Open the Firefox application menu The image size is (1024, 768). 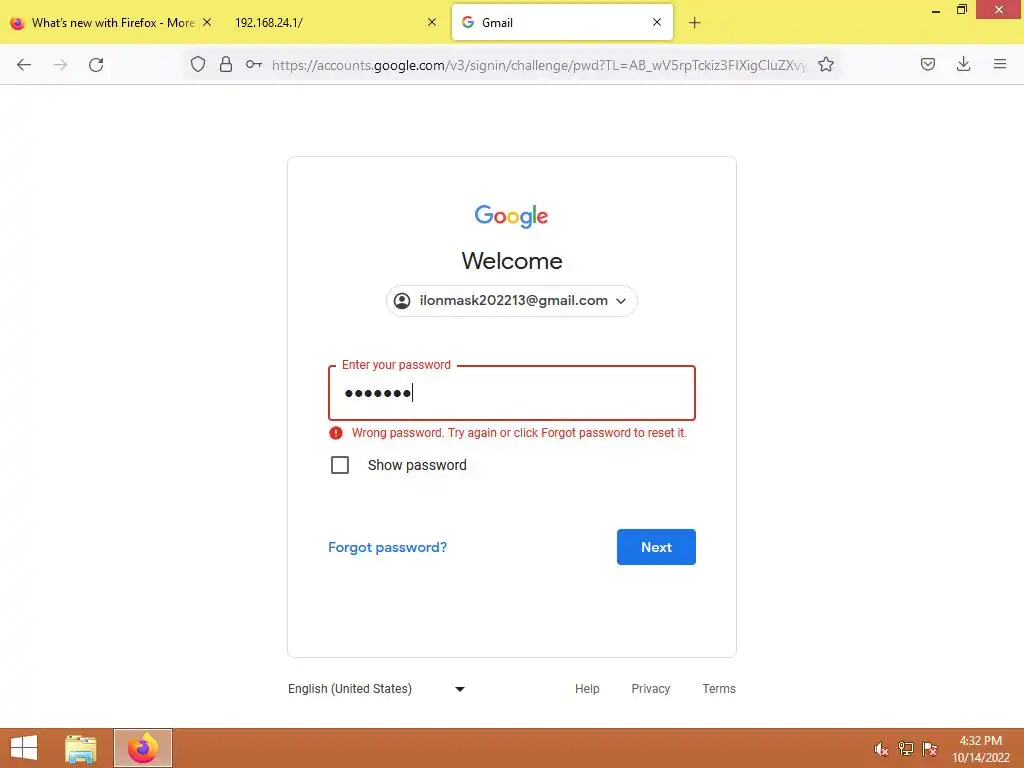tap(1000, 64)
